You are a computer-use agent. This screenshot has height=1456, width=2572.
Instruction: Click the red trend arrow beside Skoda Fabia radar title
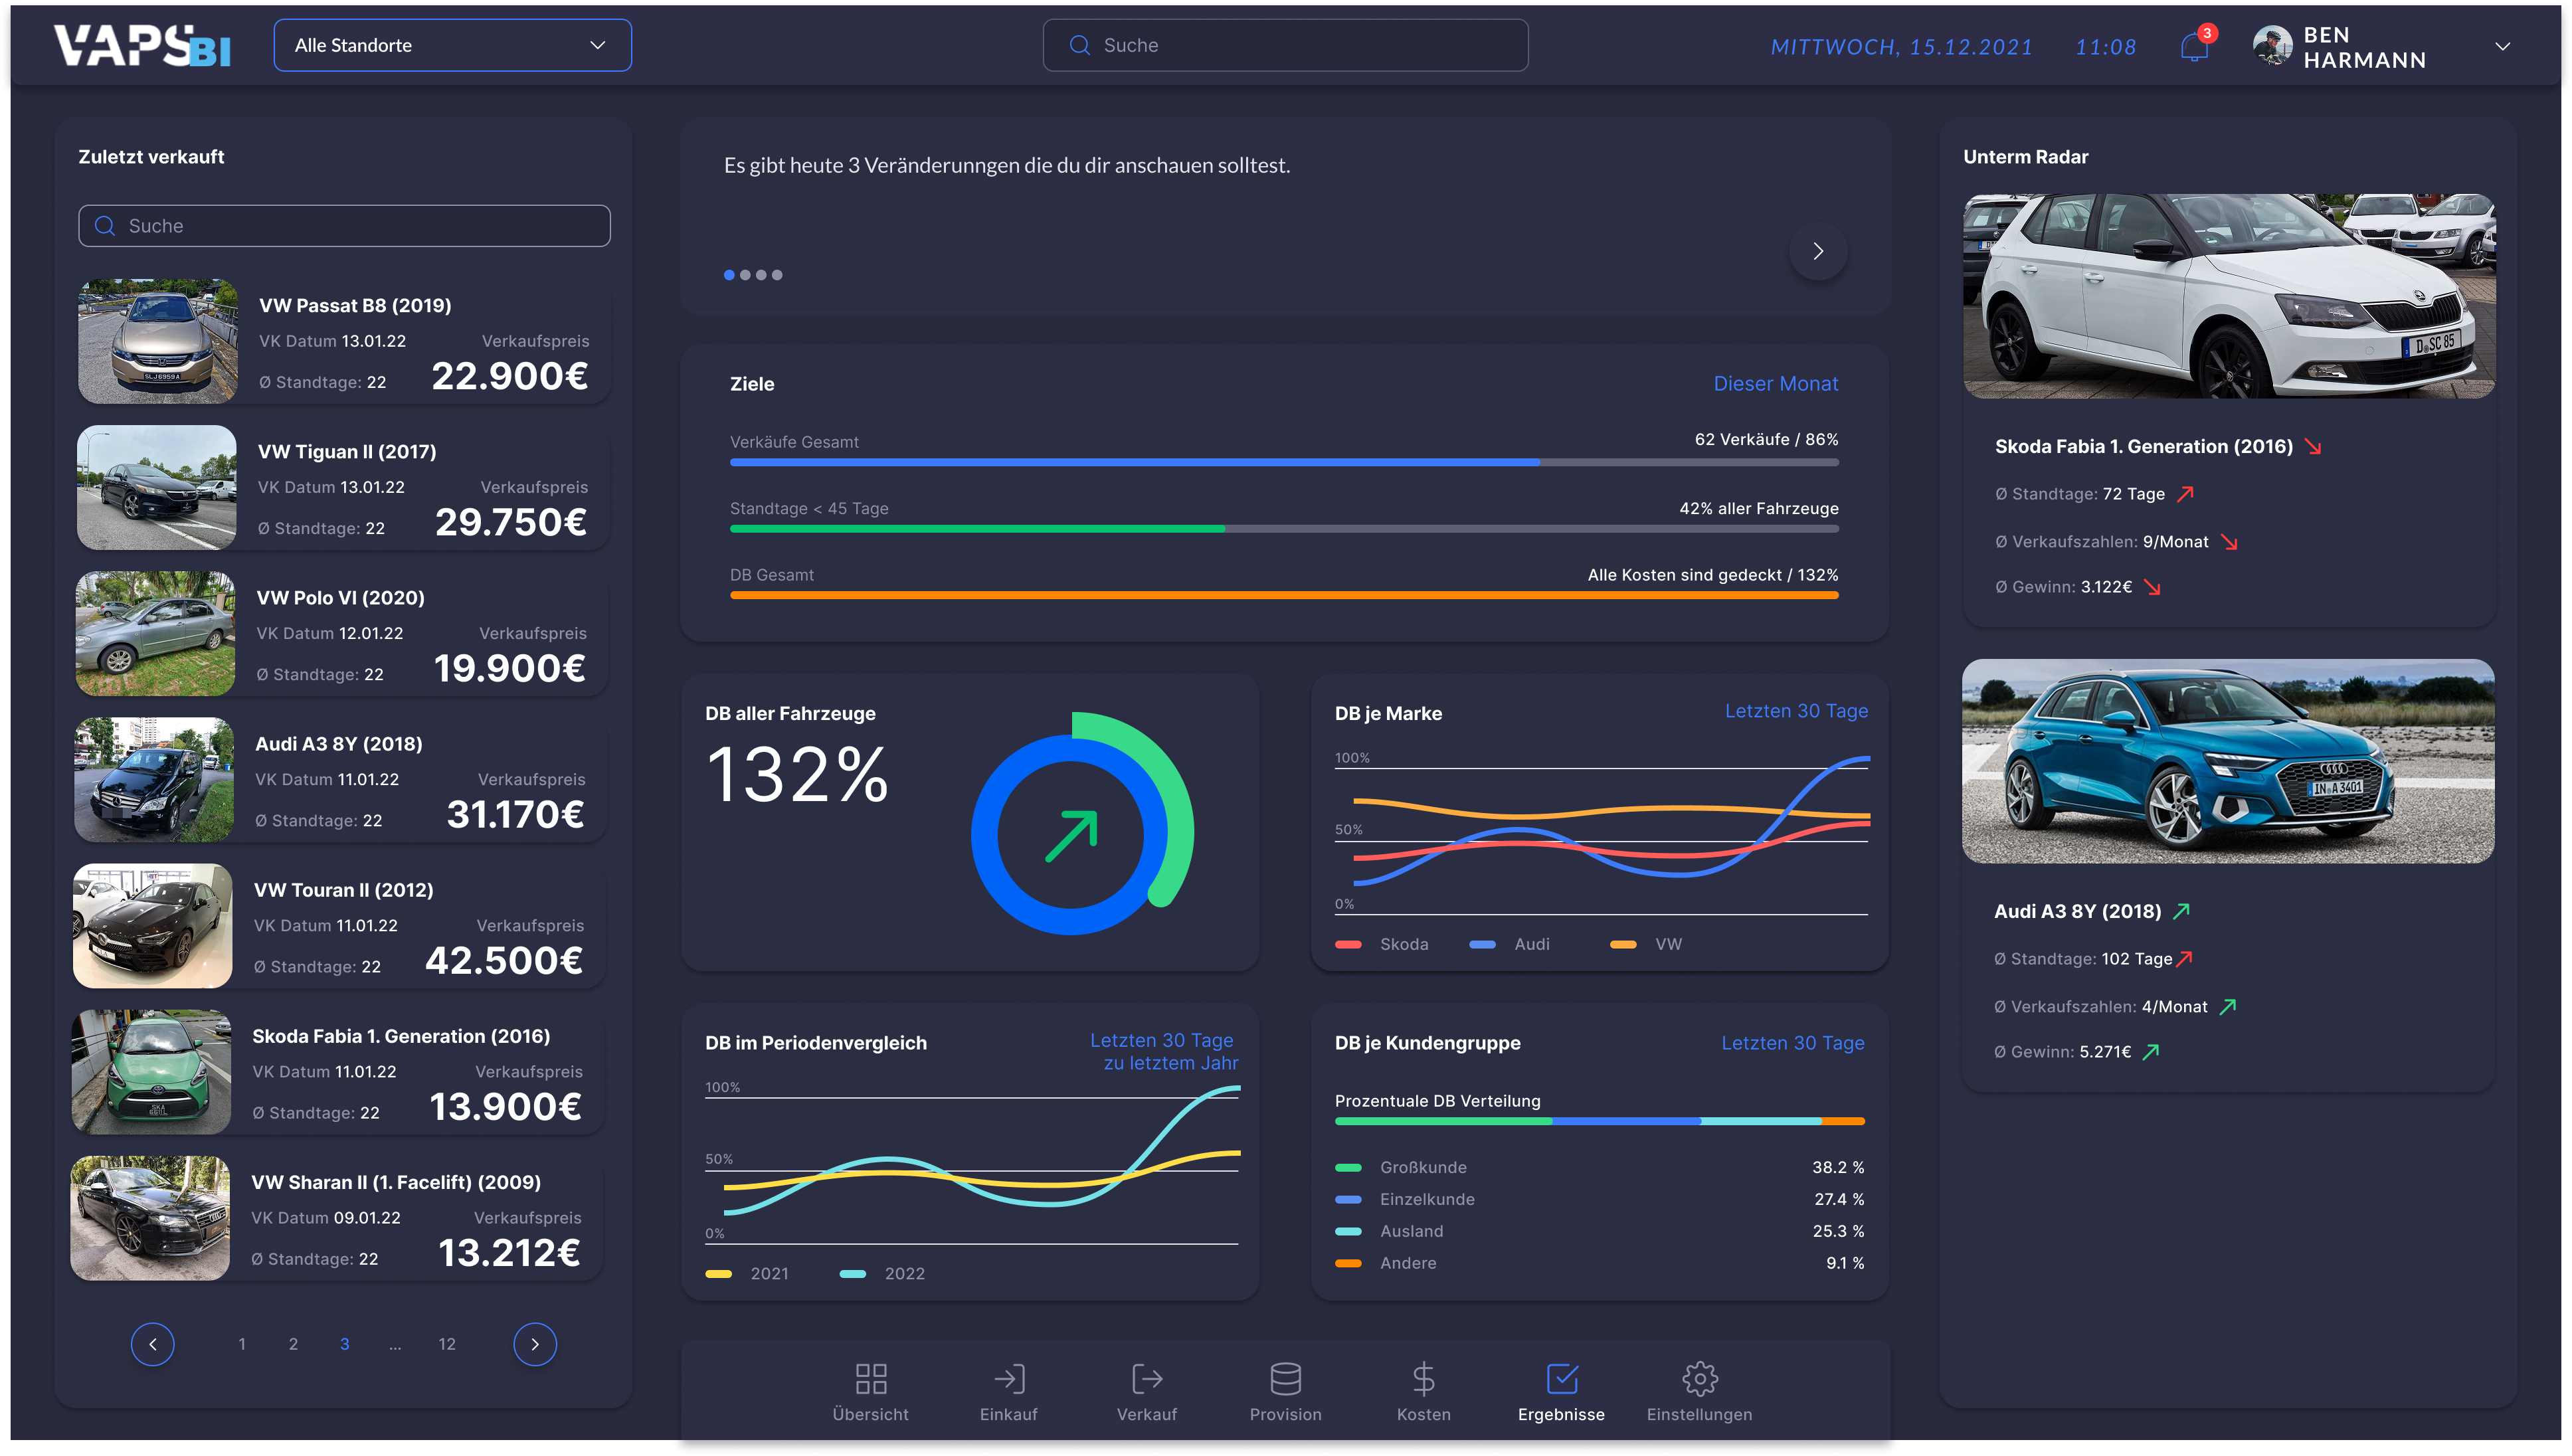click(x=2313, y=447)
